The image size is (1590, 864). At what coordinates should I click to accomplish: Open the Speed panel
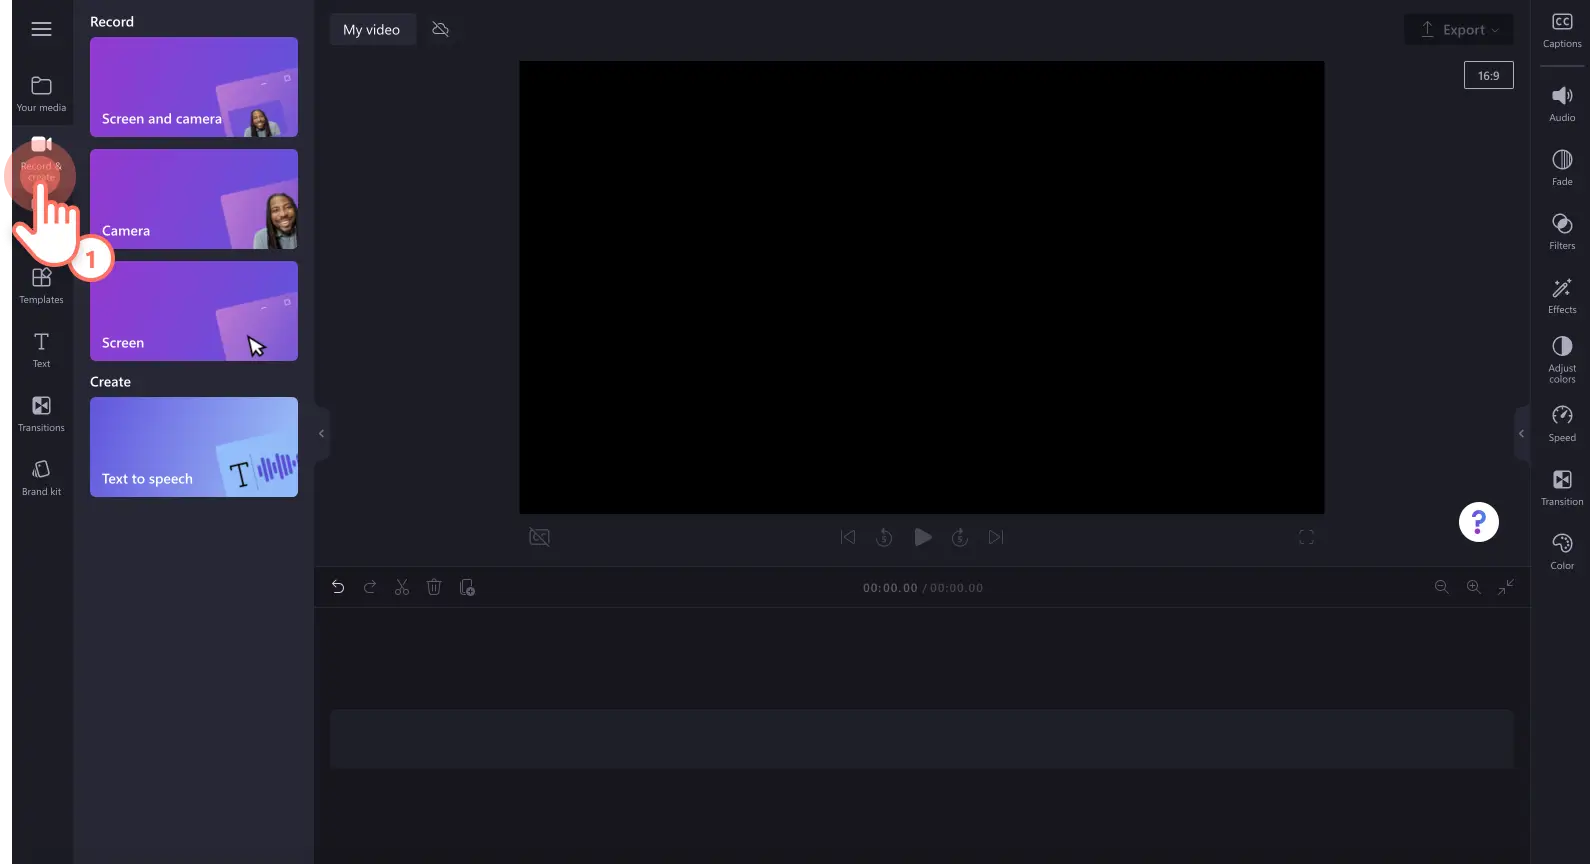click(x=1562, y=424)
